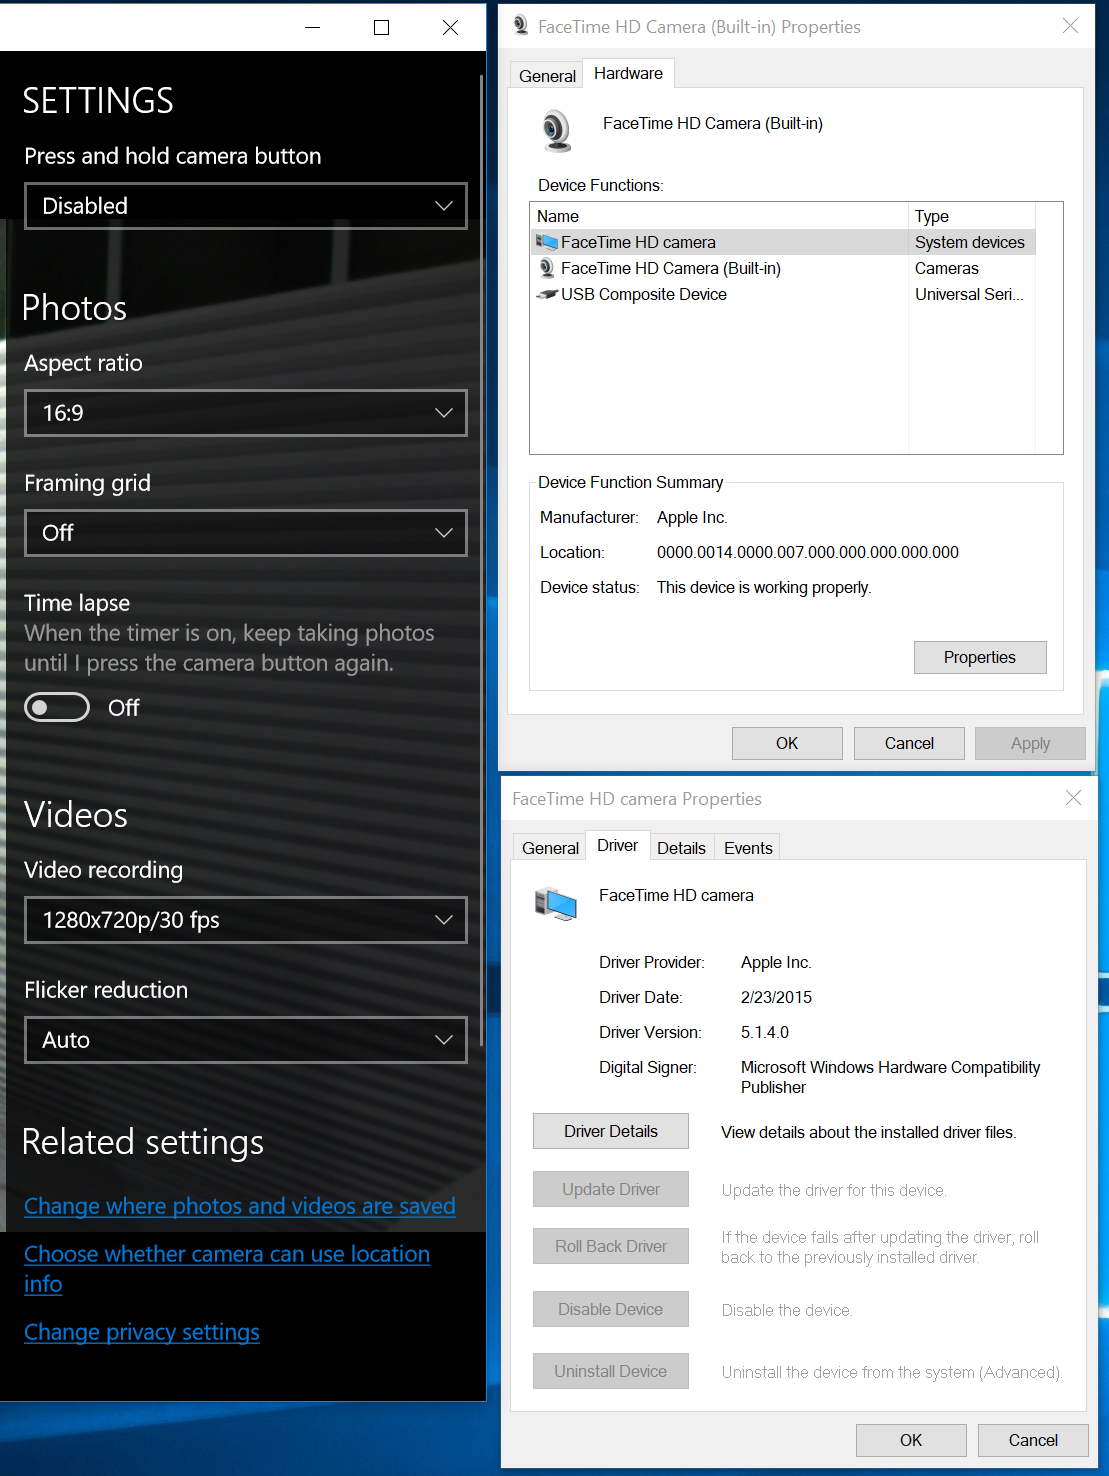Click the Location value 0000.0014.0000.007 text
This screenshot has width=1109, height=1476.
(x=808, y=552)
